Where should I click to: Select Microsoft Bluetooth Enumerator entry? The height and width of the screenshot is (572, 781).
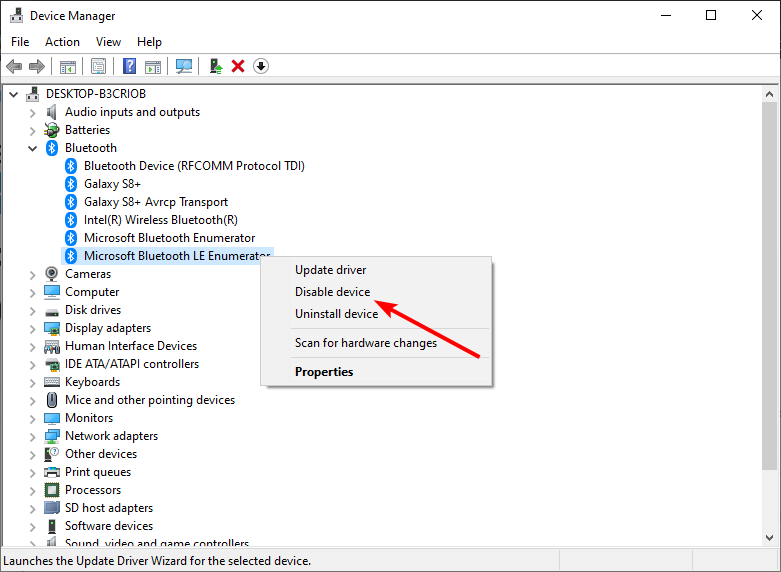click(169, 238)
